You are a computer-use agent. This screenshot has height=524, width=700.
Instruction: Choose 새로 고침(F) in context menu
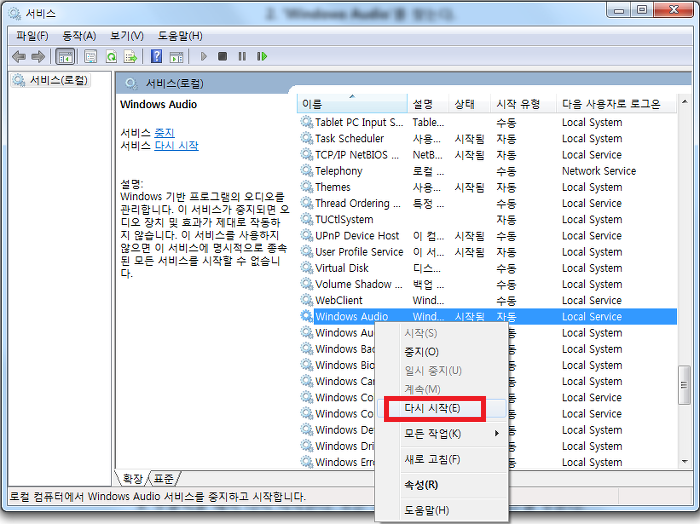tap(441, 459)
